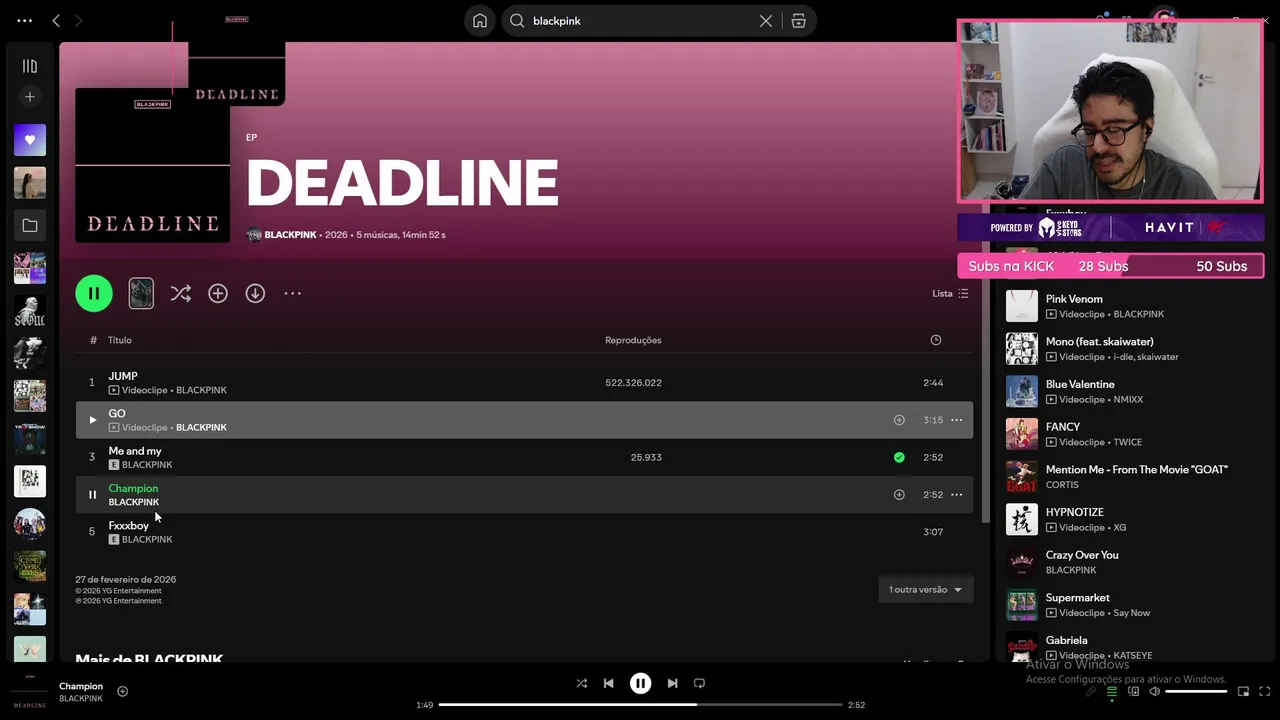Open the DEADLINE album cover art
Image resolution: width=1280 pixels, height=720 pixels.
pyautogui.click(x=152, y=165)
